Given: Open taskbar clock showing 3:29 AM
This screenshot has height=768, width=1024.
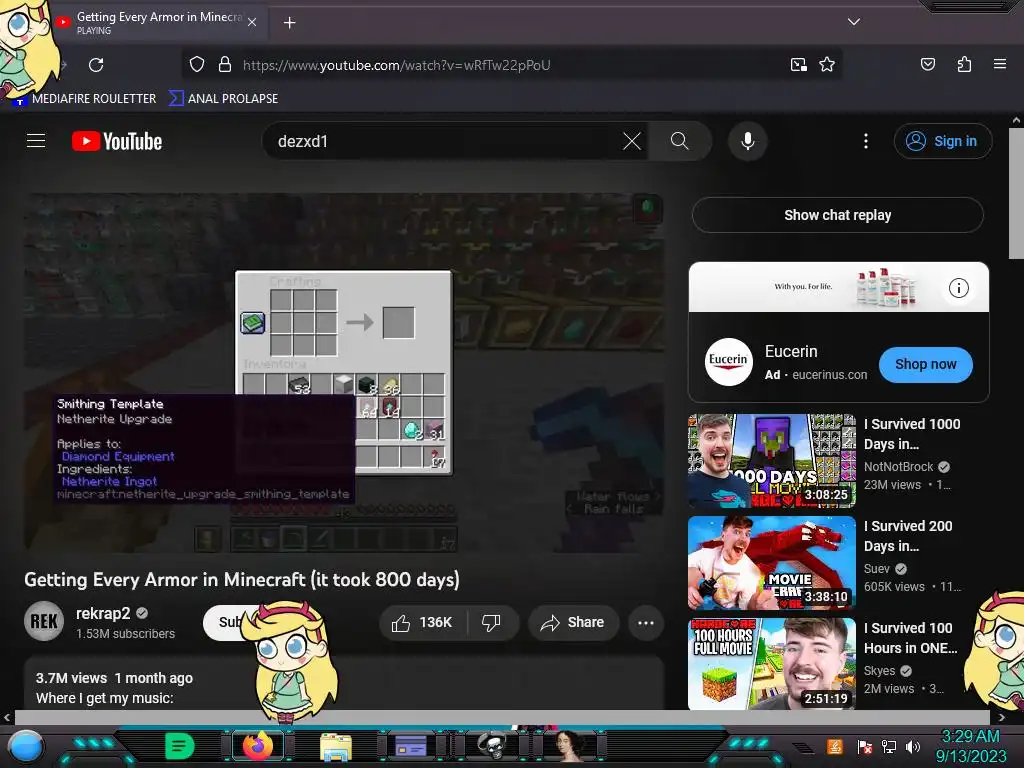Looking at the screenshot, I should 971,746.
